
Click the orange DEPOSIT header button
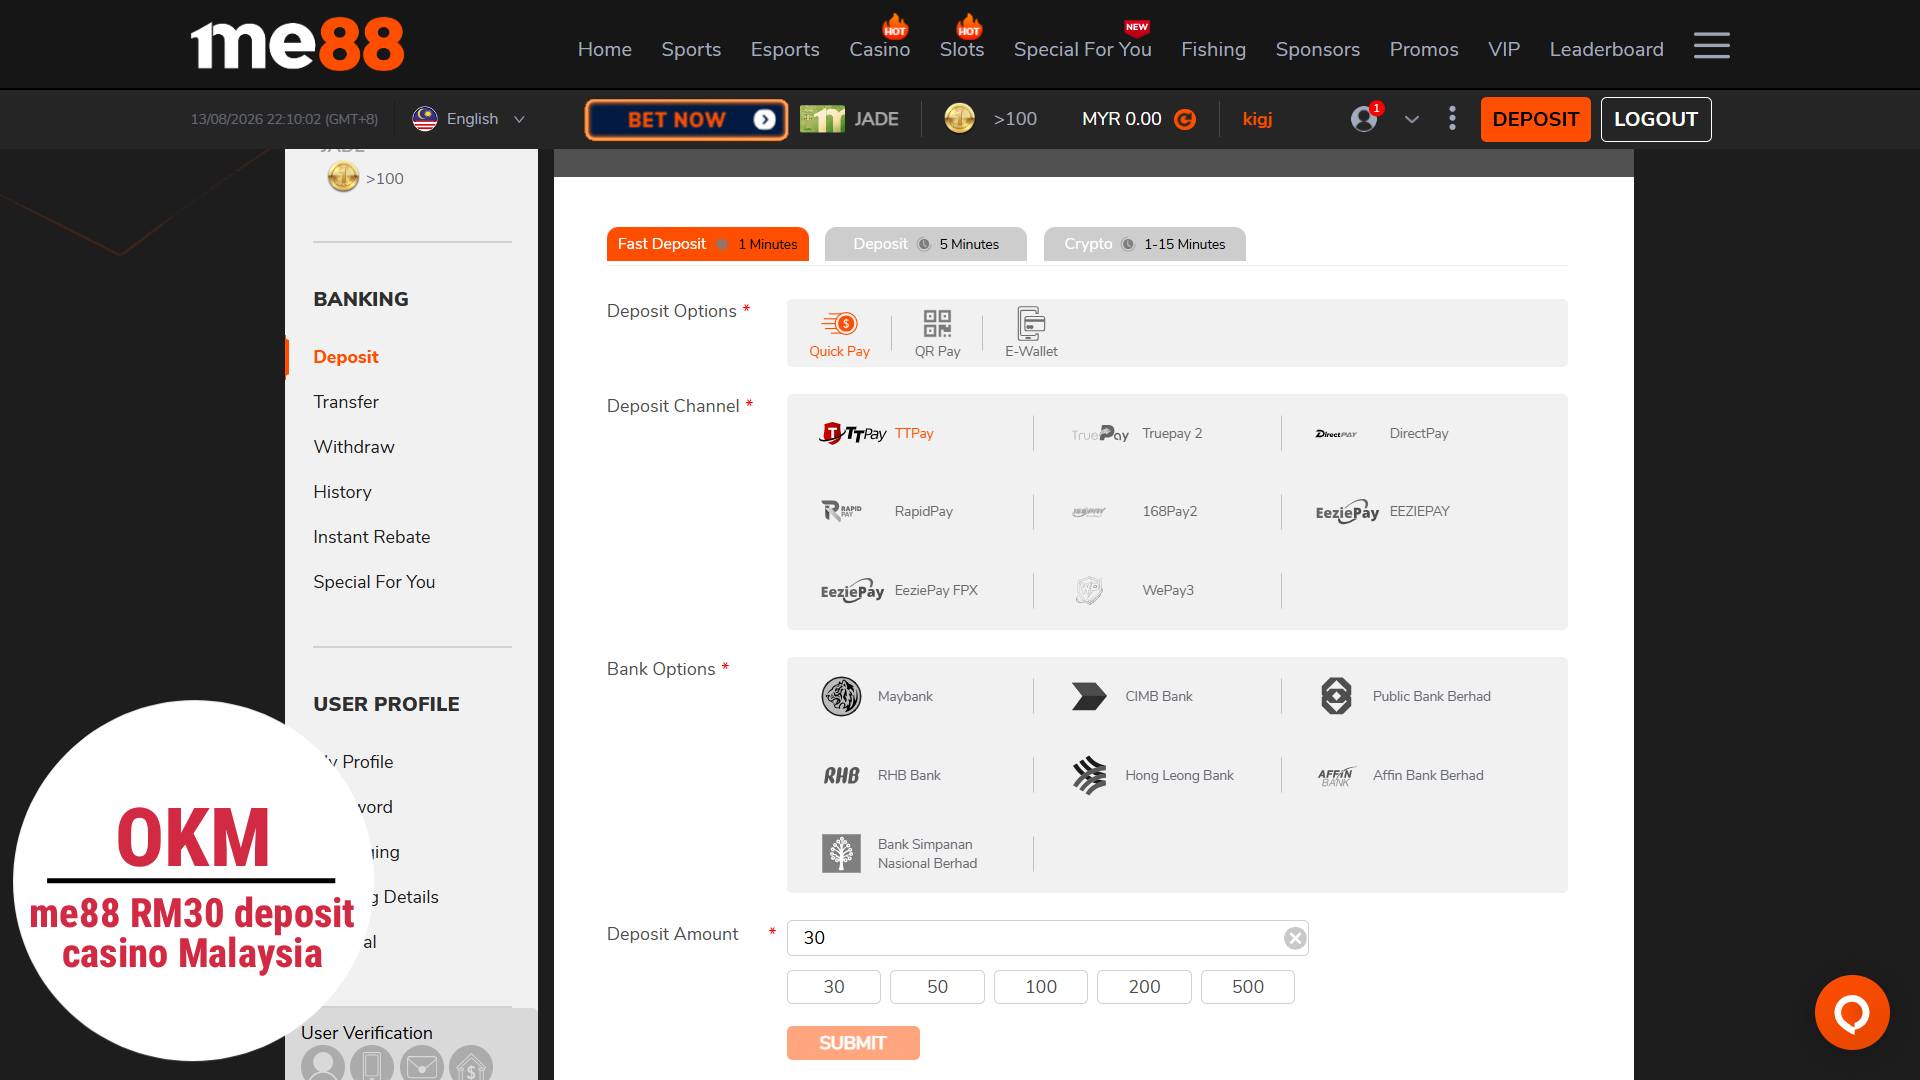point(1535,119)
